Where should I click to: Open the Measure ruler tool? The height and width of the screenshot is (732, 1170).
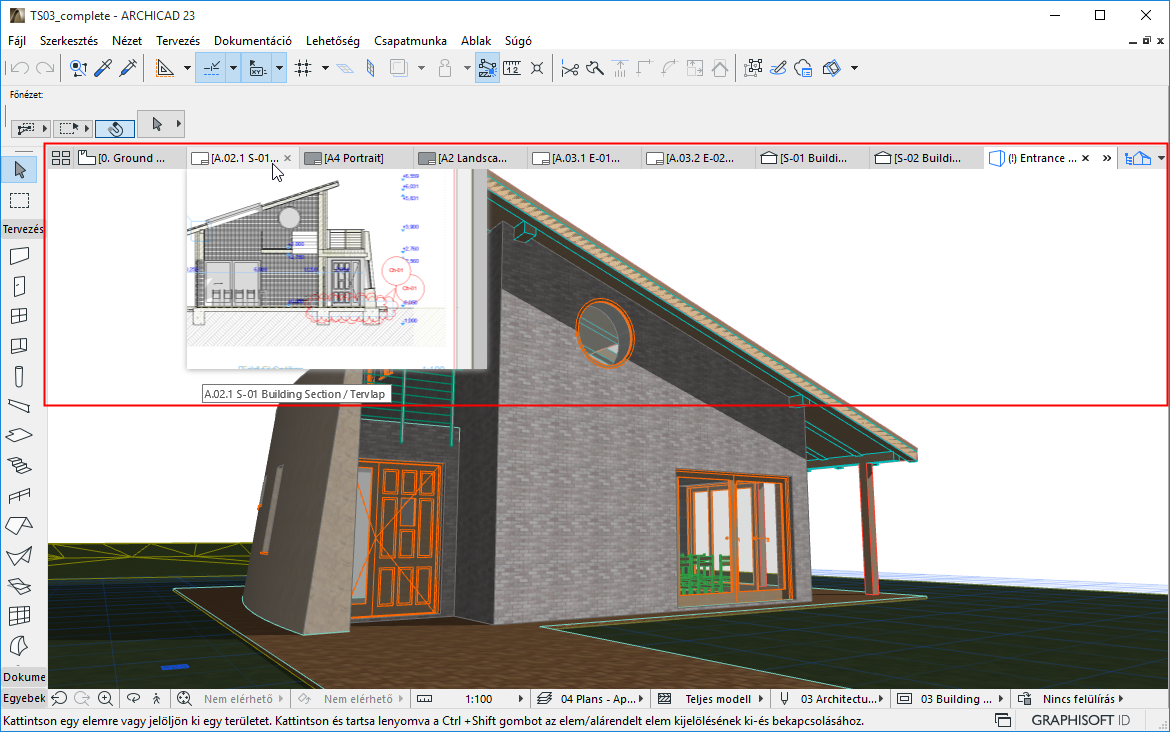point(512,68)
